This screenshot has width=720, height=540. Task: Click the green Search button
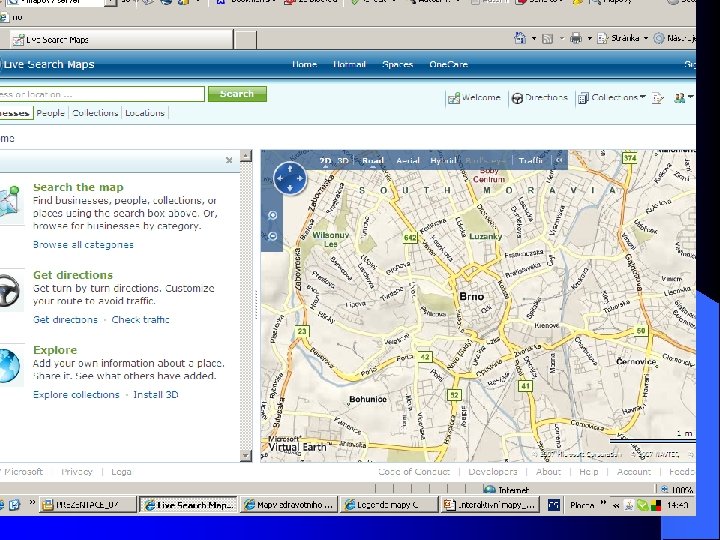tap(237, 94)
